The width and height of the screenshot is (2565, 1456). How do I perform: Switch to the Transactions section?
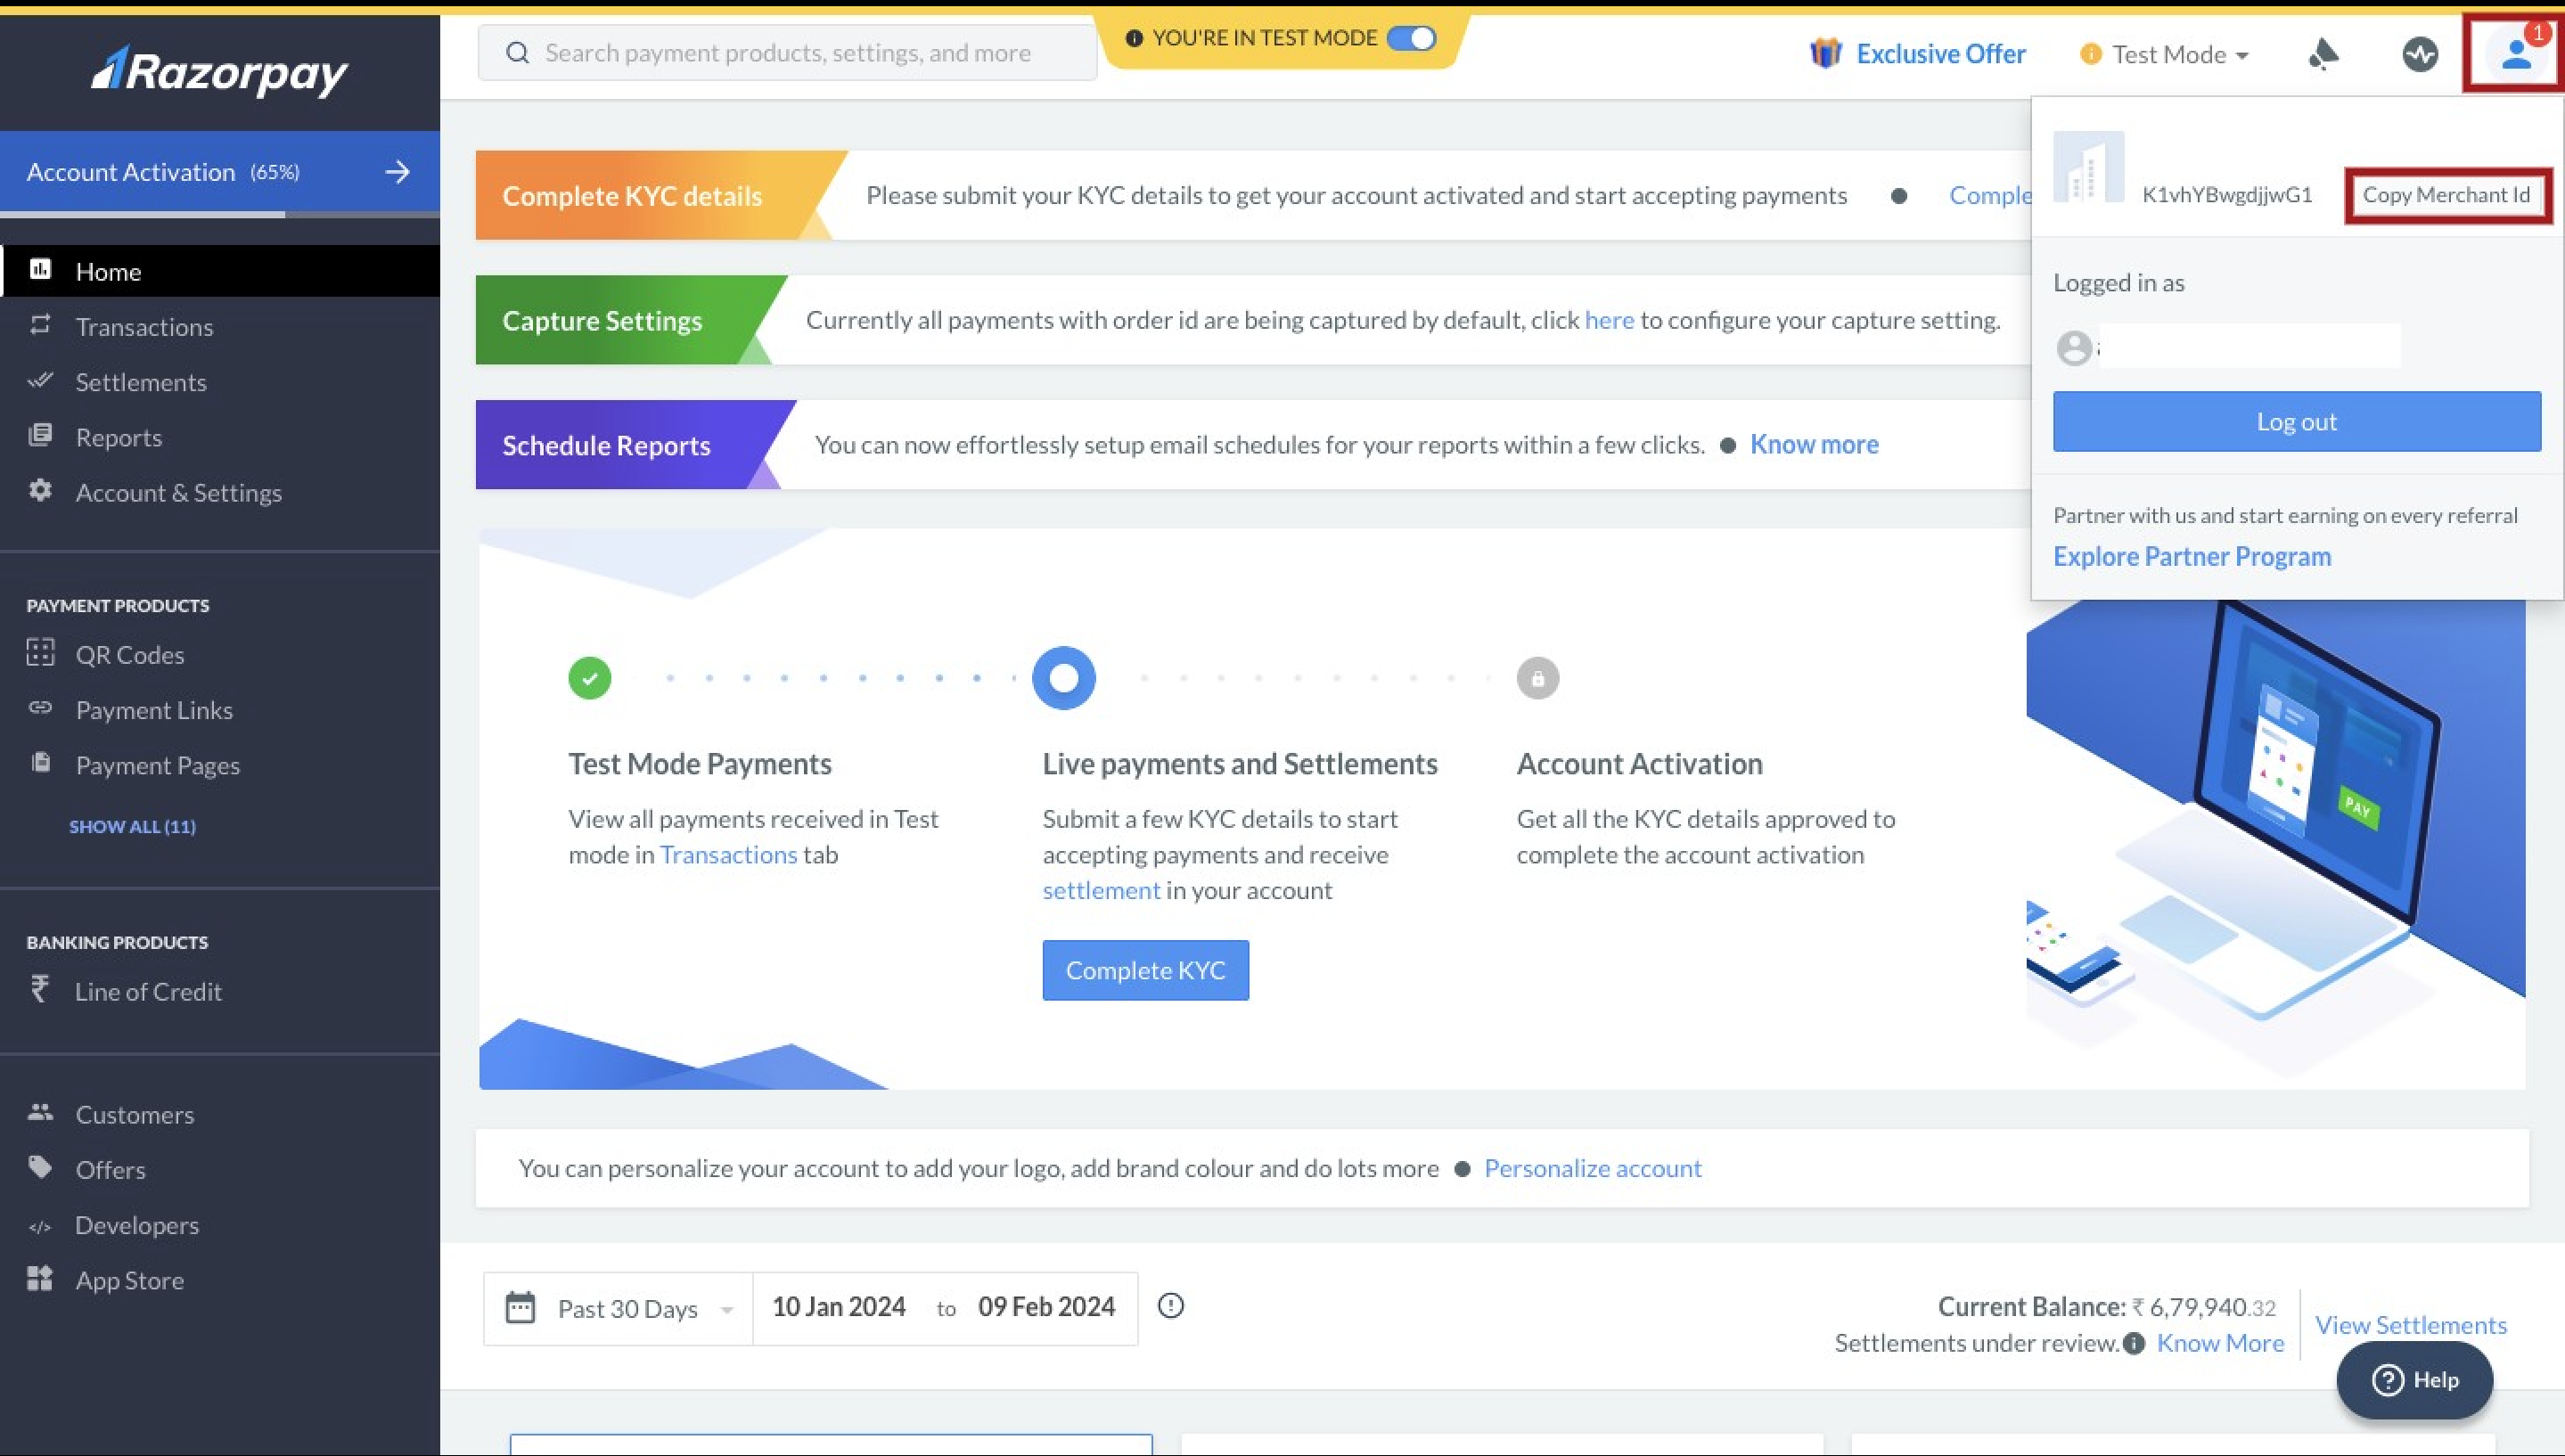coord(144,326)
